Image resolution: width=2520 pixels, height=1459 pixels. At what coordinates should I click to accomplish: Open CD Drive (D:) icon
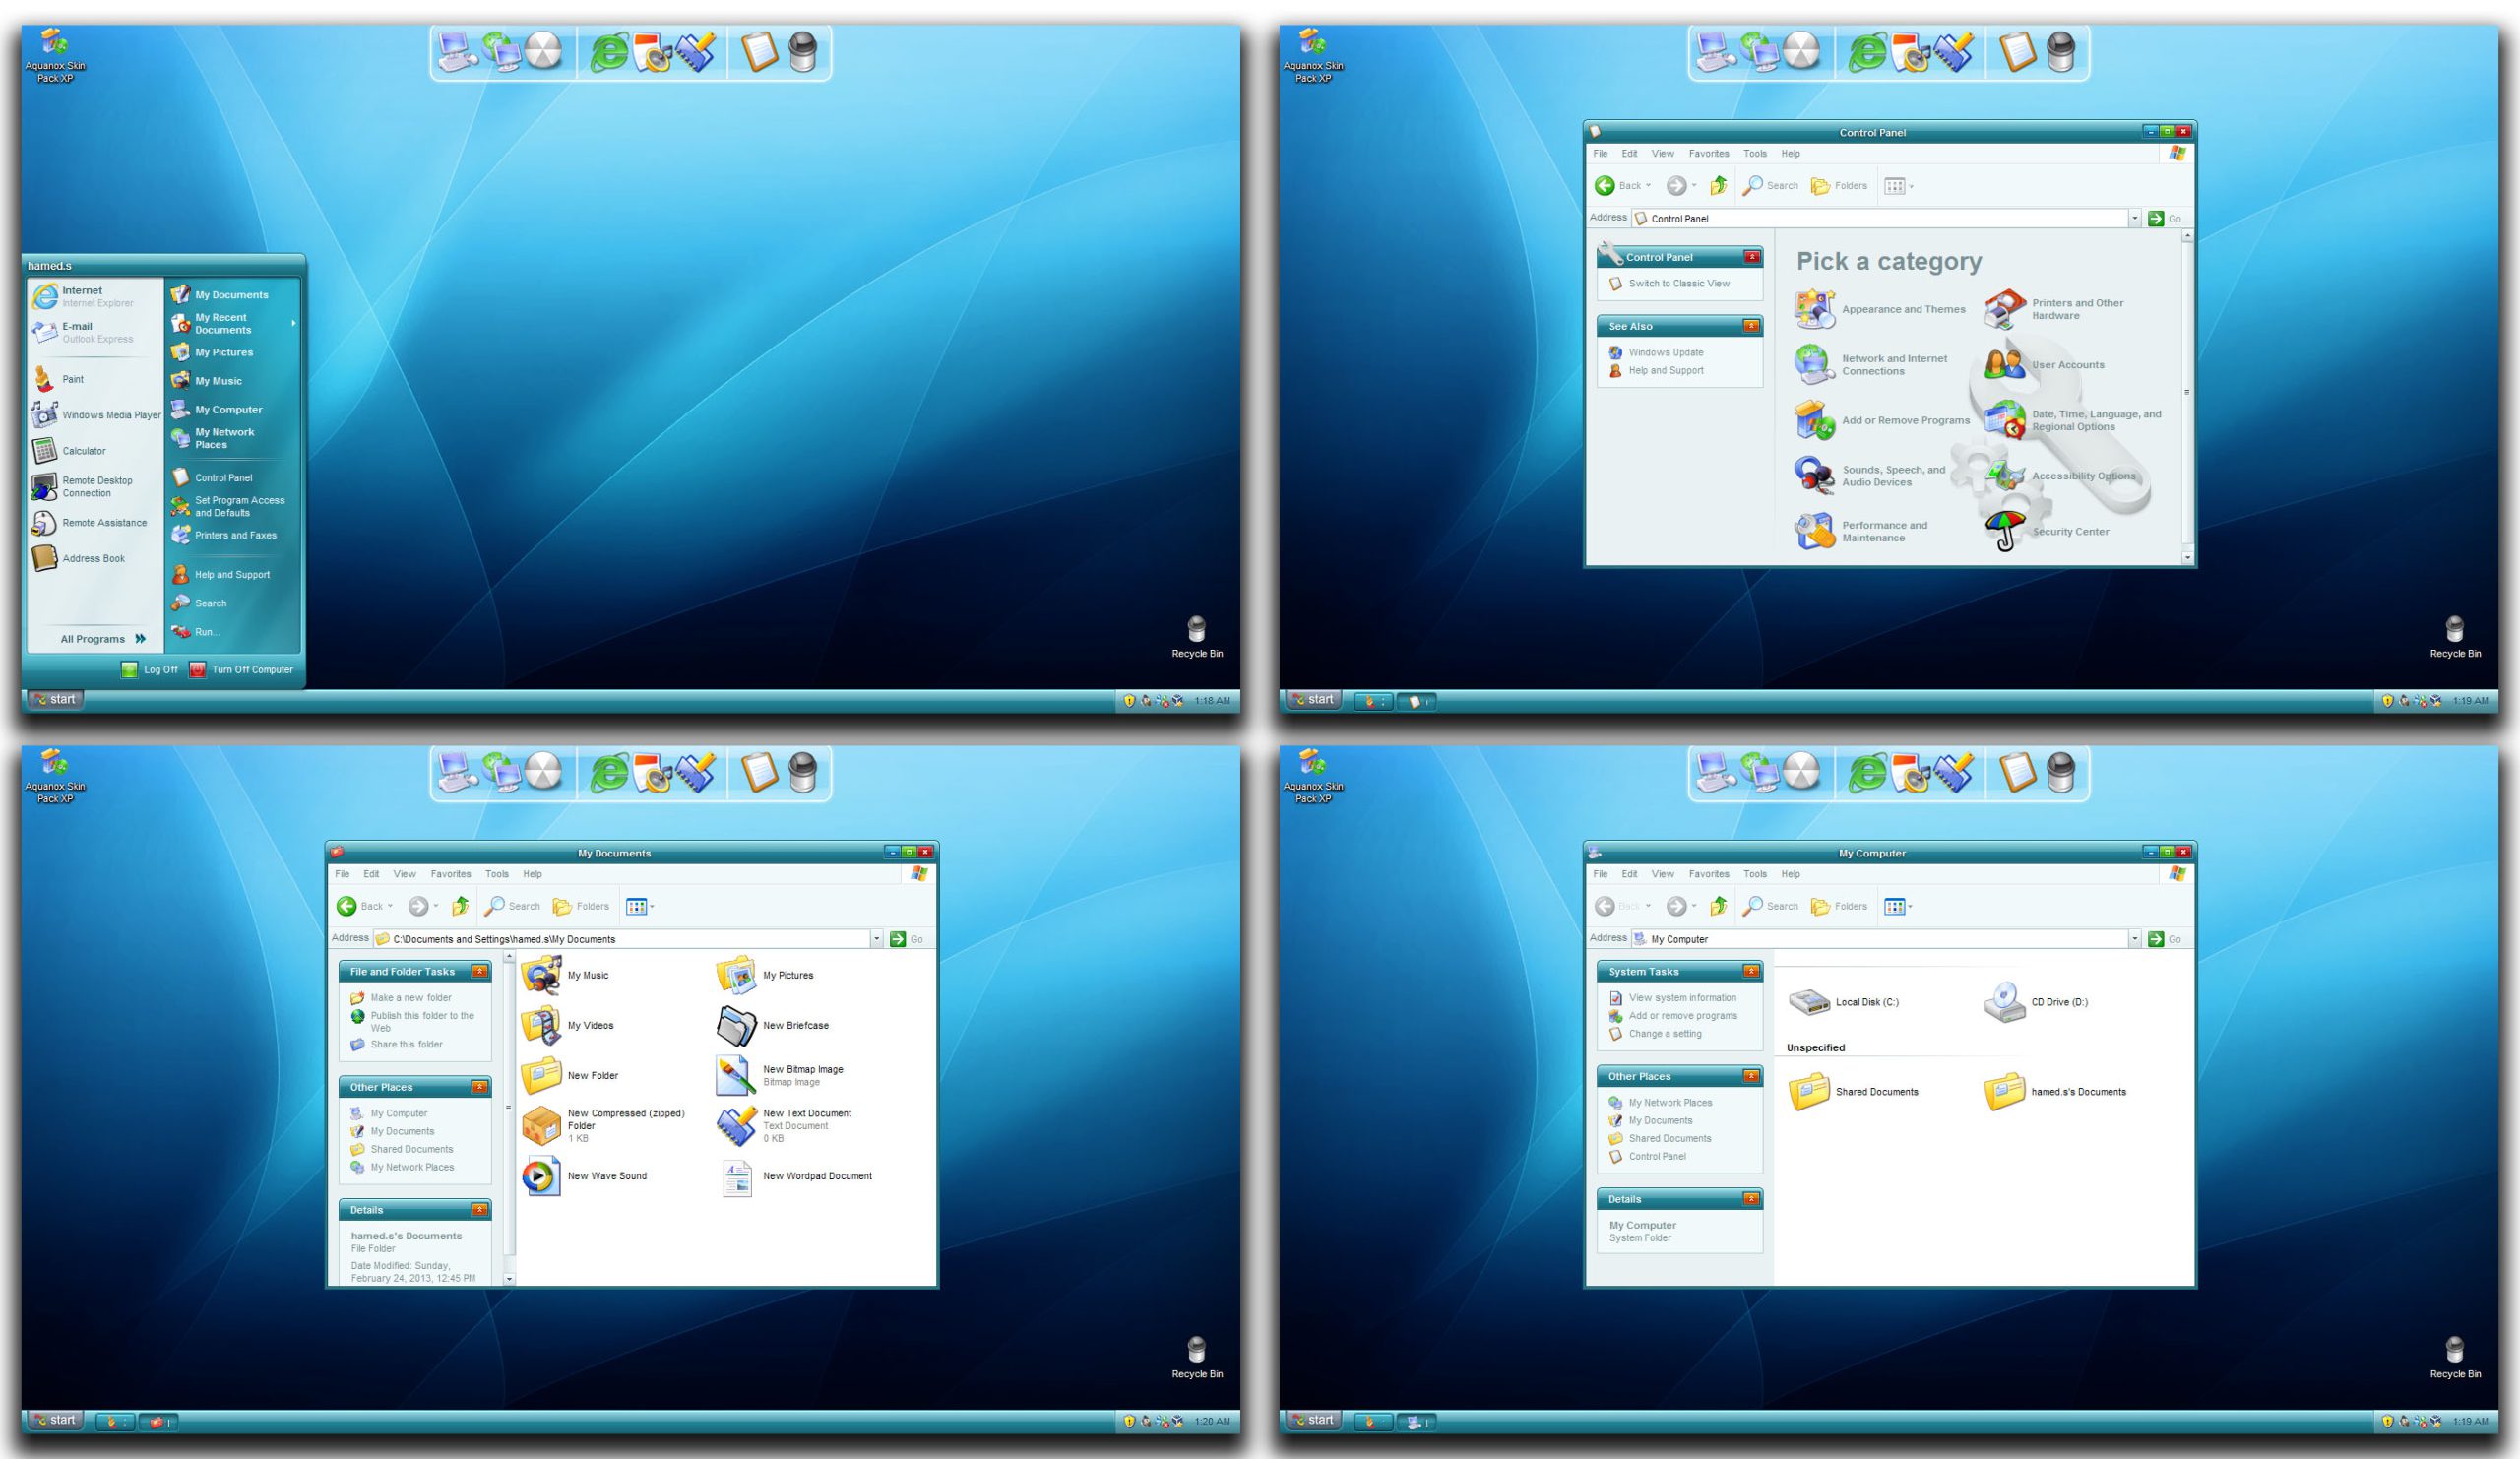[2004, 1001]
